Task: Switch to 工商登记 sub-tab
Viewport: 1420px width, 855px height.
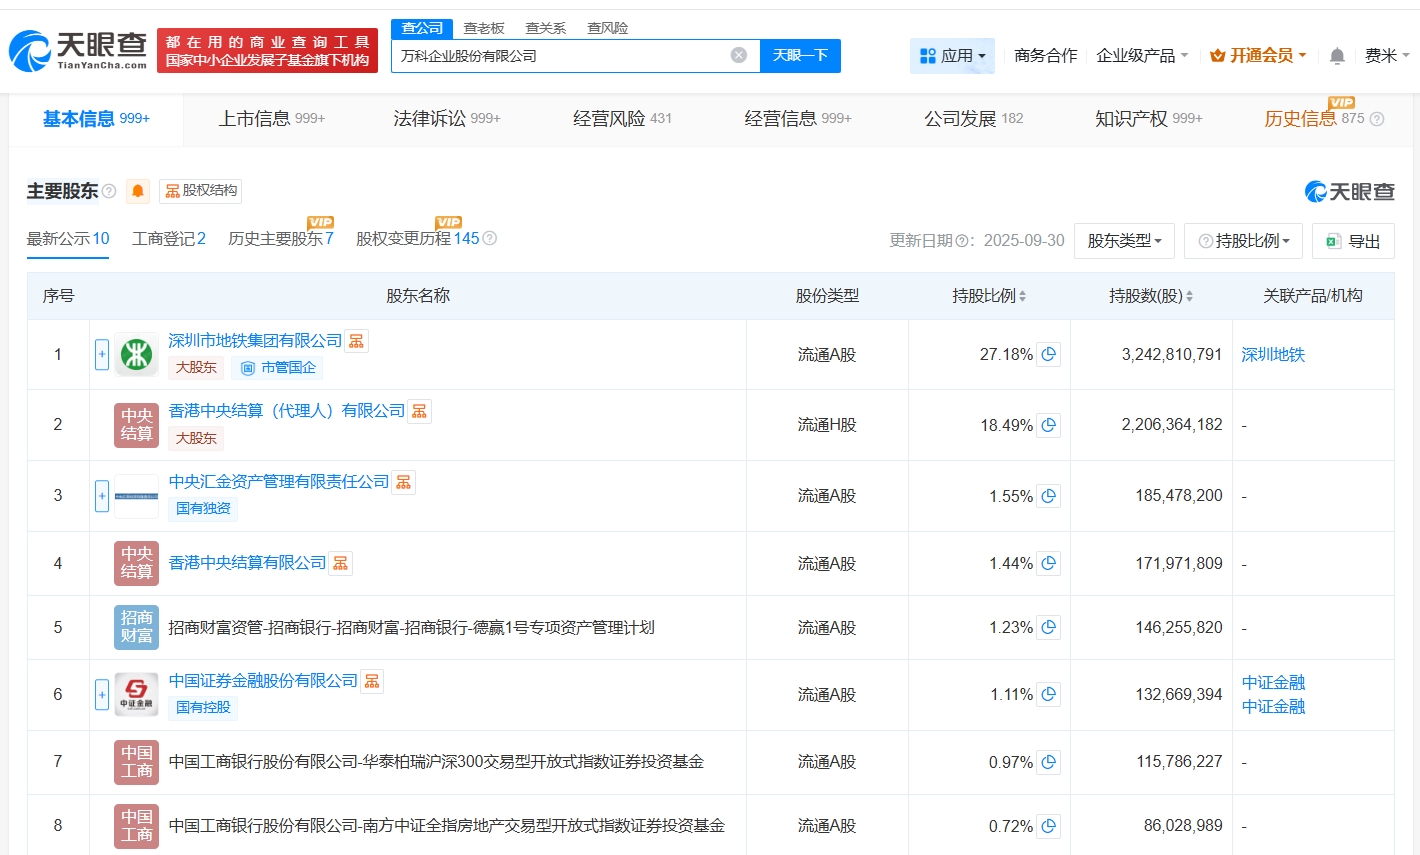Action: (x=168, y=238)
